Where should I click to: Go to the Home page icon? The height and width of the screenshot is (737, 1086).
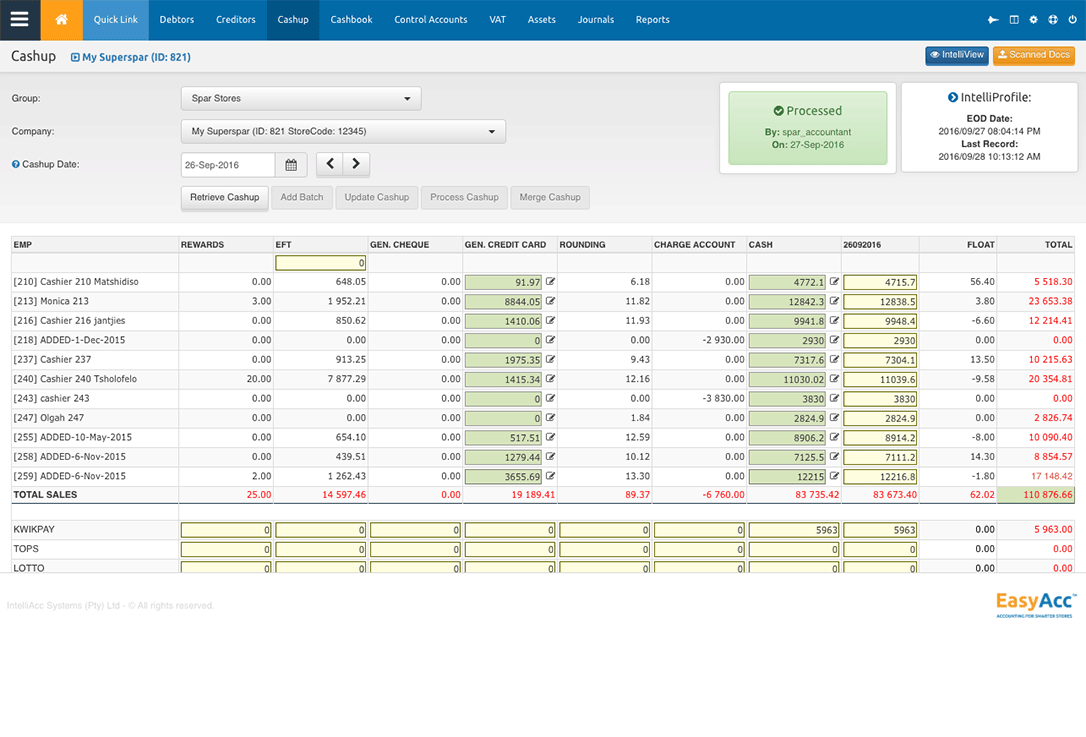tap(62, 19)
